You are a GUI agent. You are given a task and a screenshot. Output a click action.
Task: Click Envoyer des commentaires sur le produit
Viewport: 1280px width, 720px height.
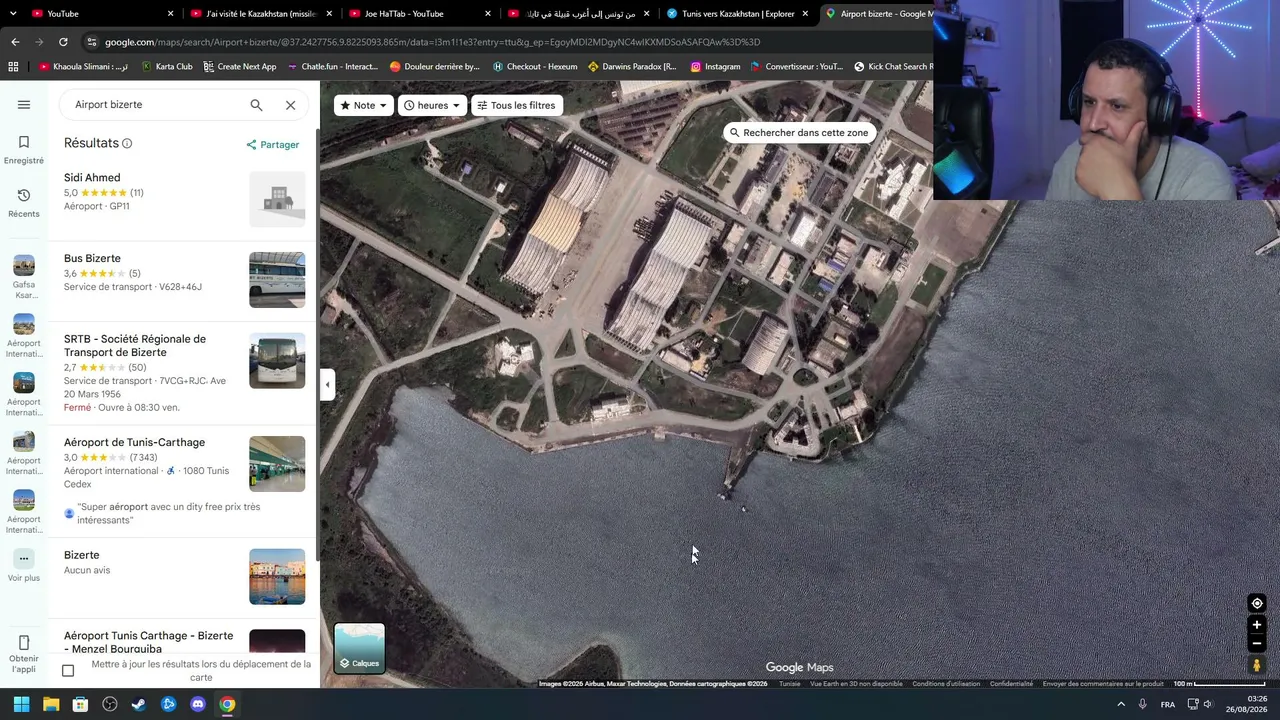tap(1103, 684)
